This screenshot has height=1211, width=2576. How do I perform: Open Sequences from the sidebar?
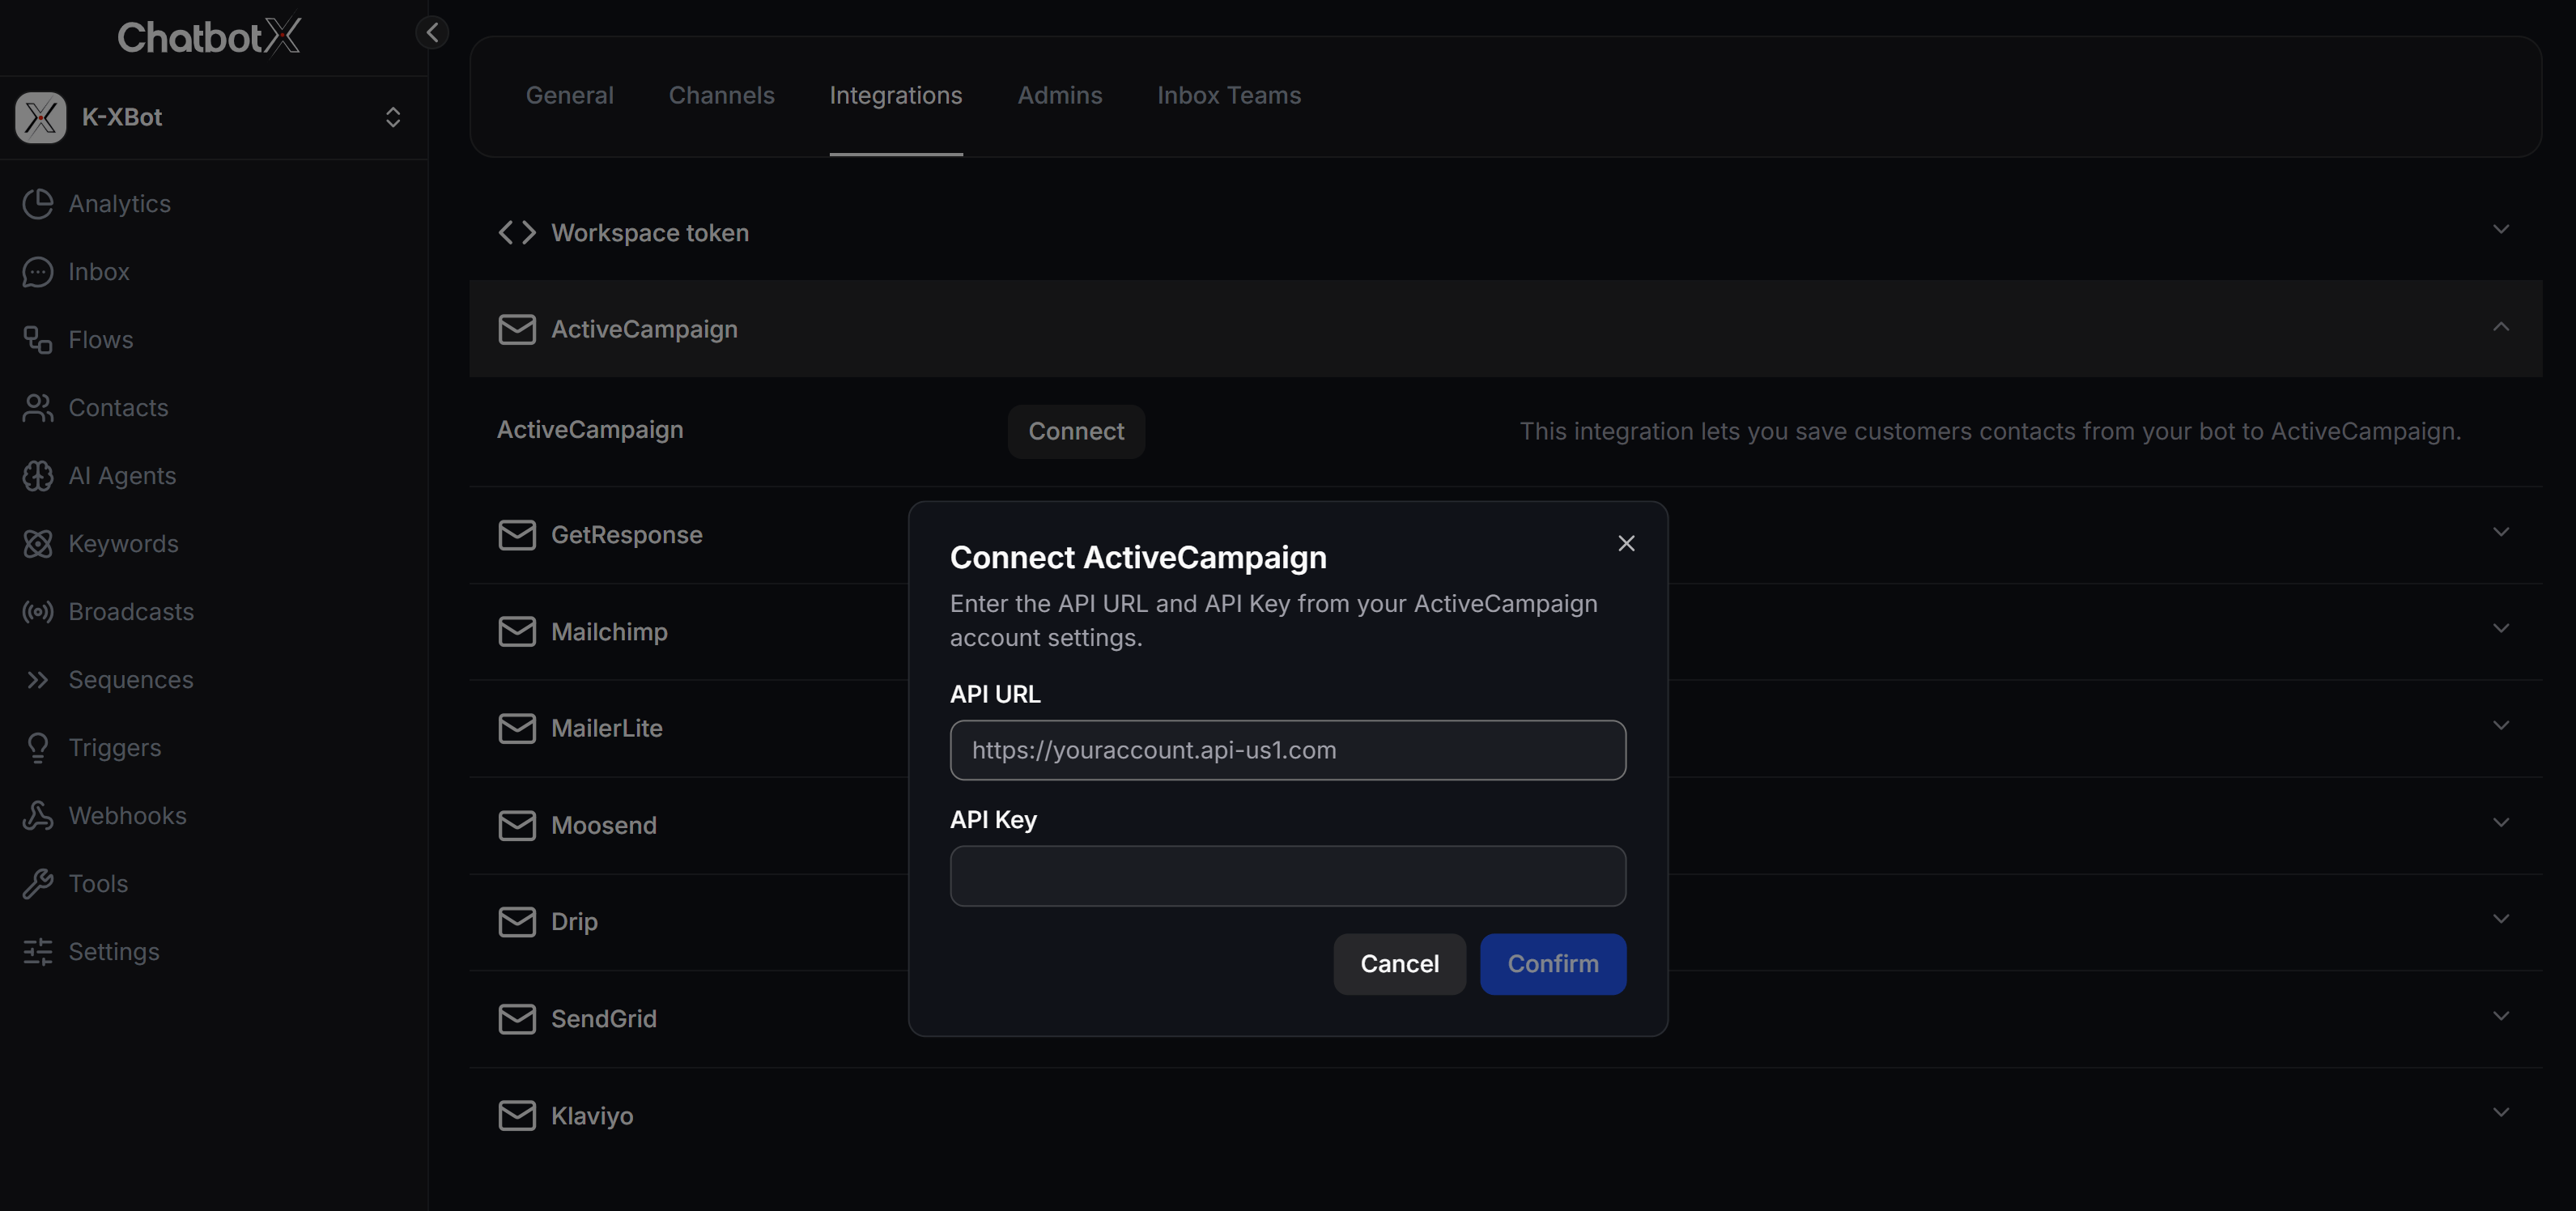pos(131,679)
